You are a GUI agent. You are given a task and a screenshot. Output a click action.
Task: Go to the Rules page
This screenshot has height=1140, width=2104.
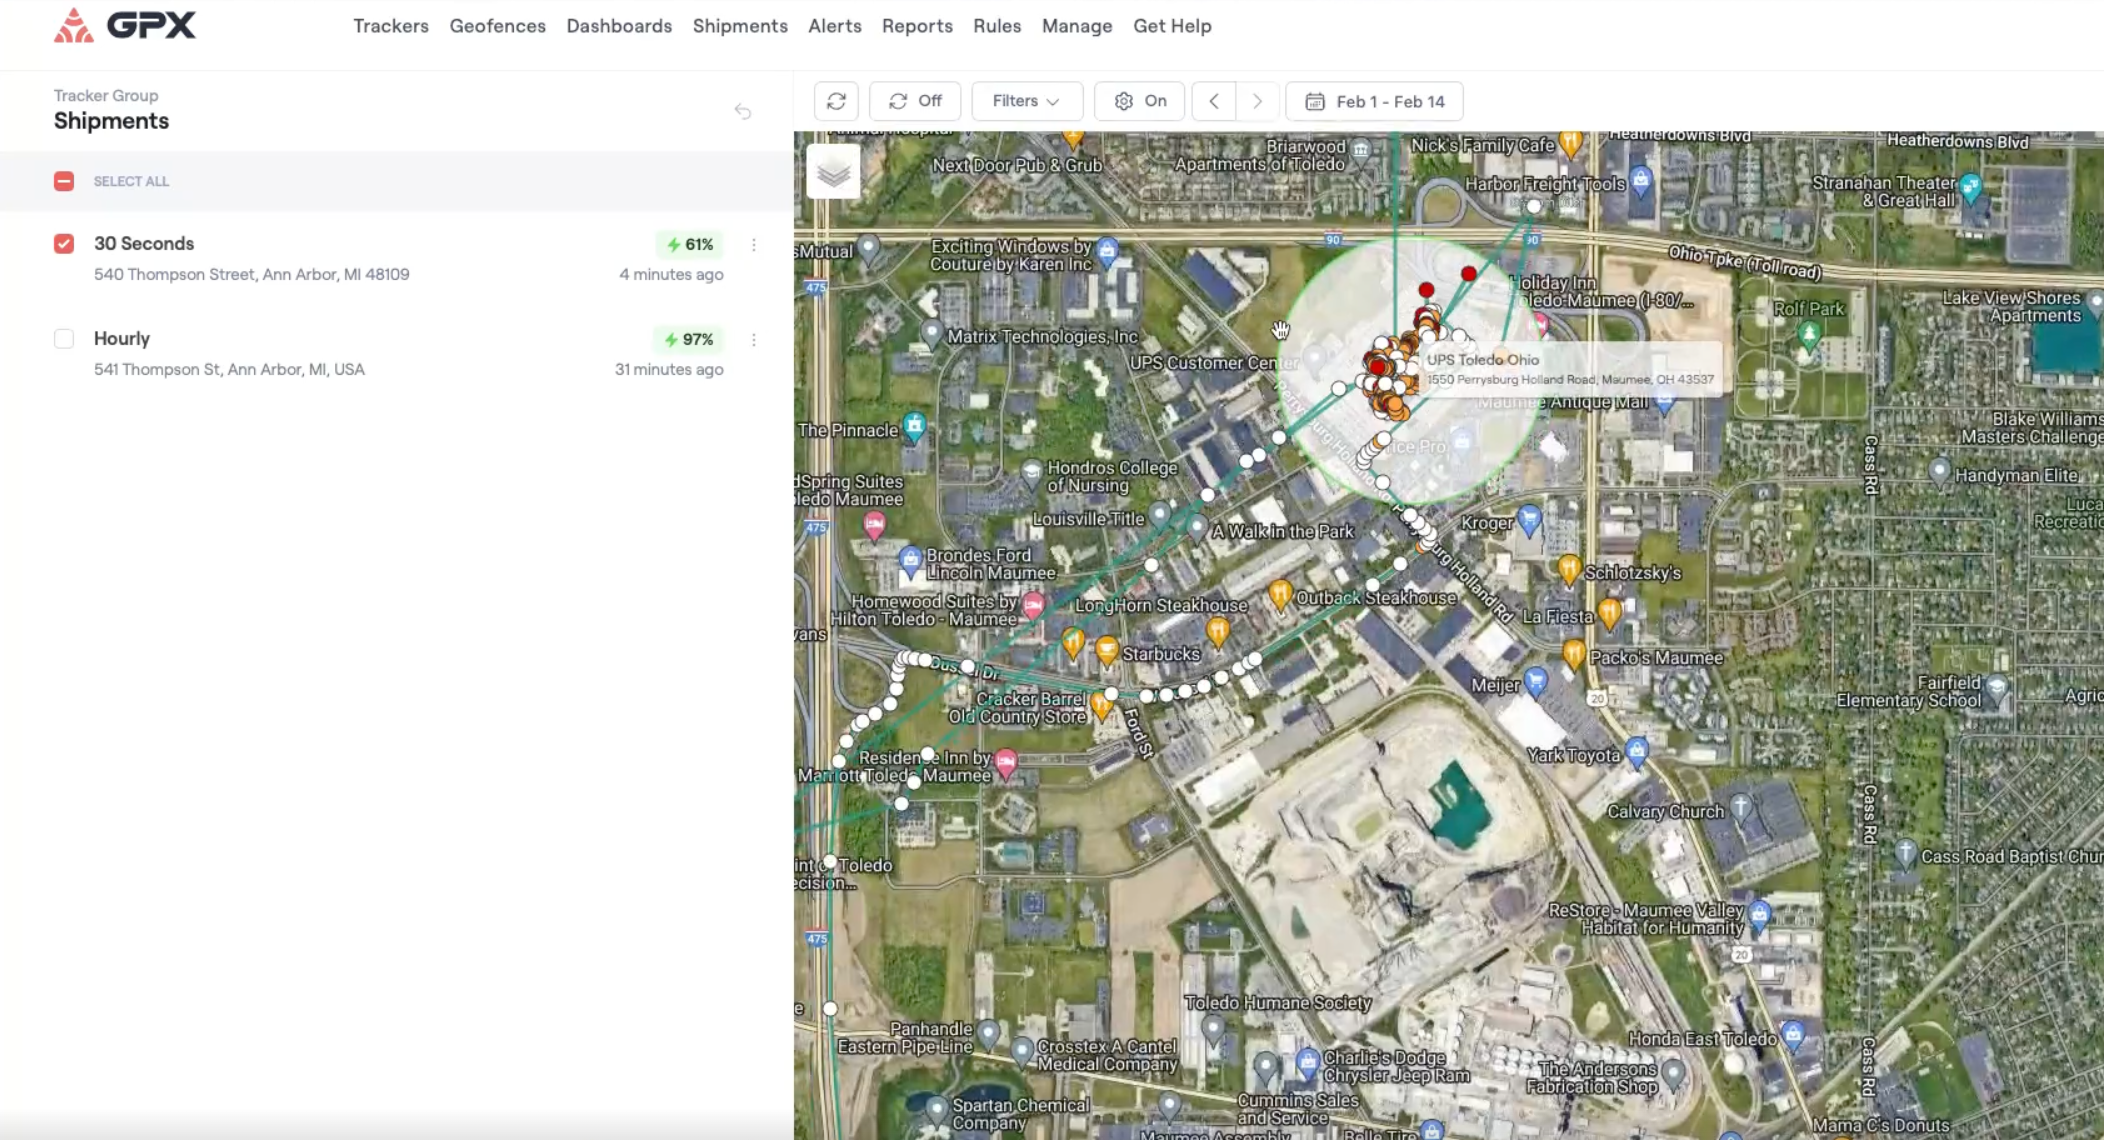(x=997, y=26)
